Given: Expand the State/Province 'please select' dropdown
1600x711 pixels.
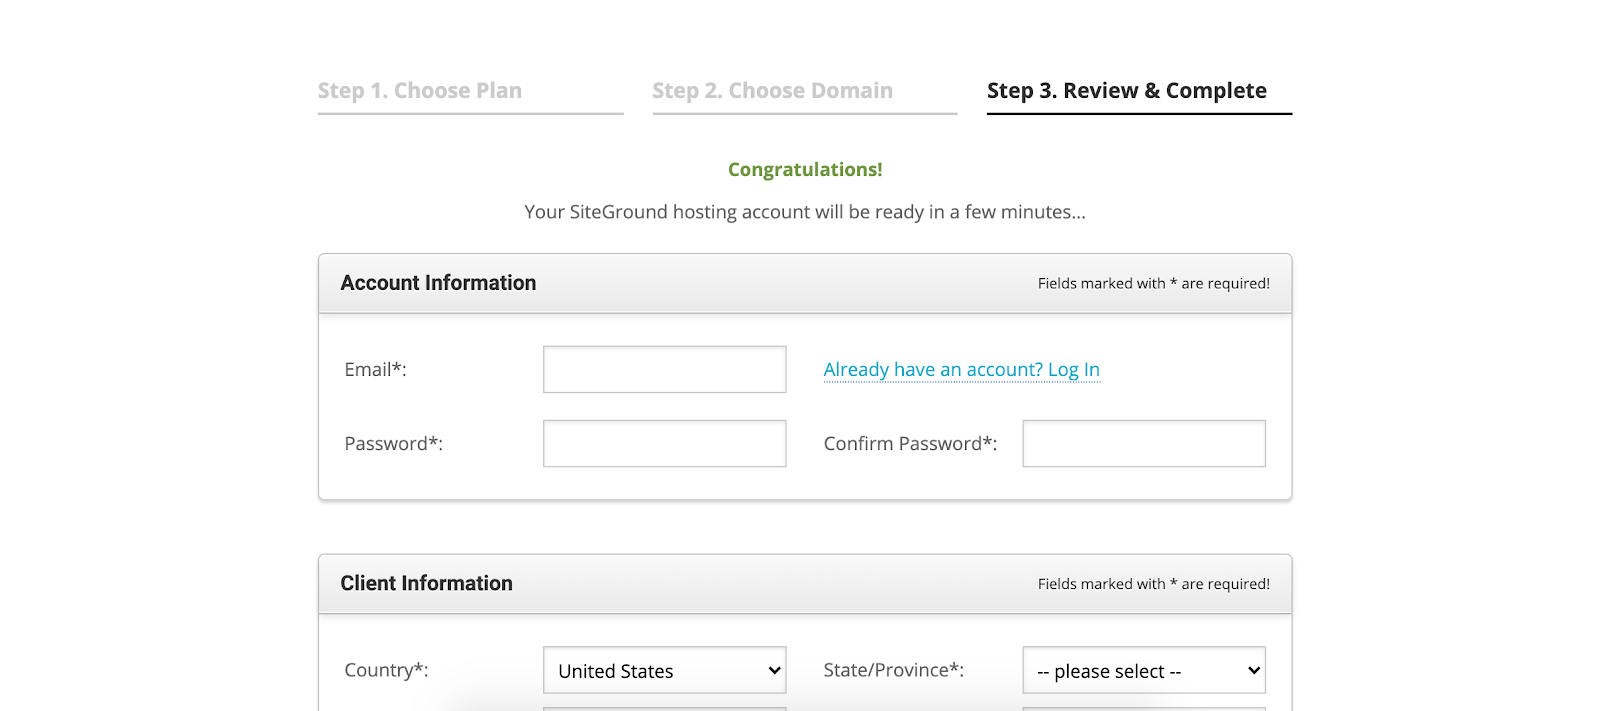Looking at the screenshot, I should [1143, 671].
